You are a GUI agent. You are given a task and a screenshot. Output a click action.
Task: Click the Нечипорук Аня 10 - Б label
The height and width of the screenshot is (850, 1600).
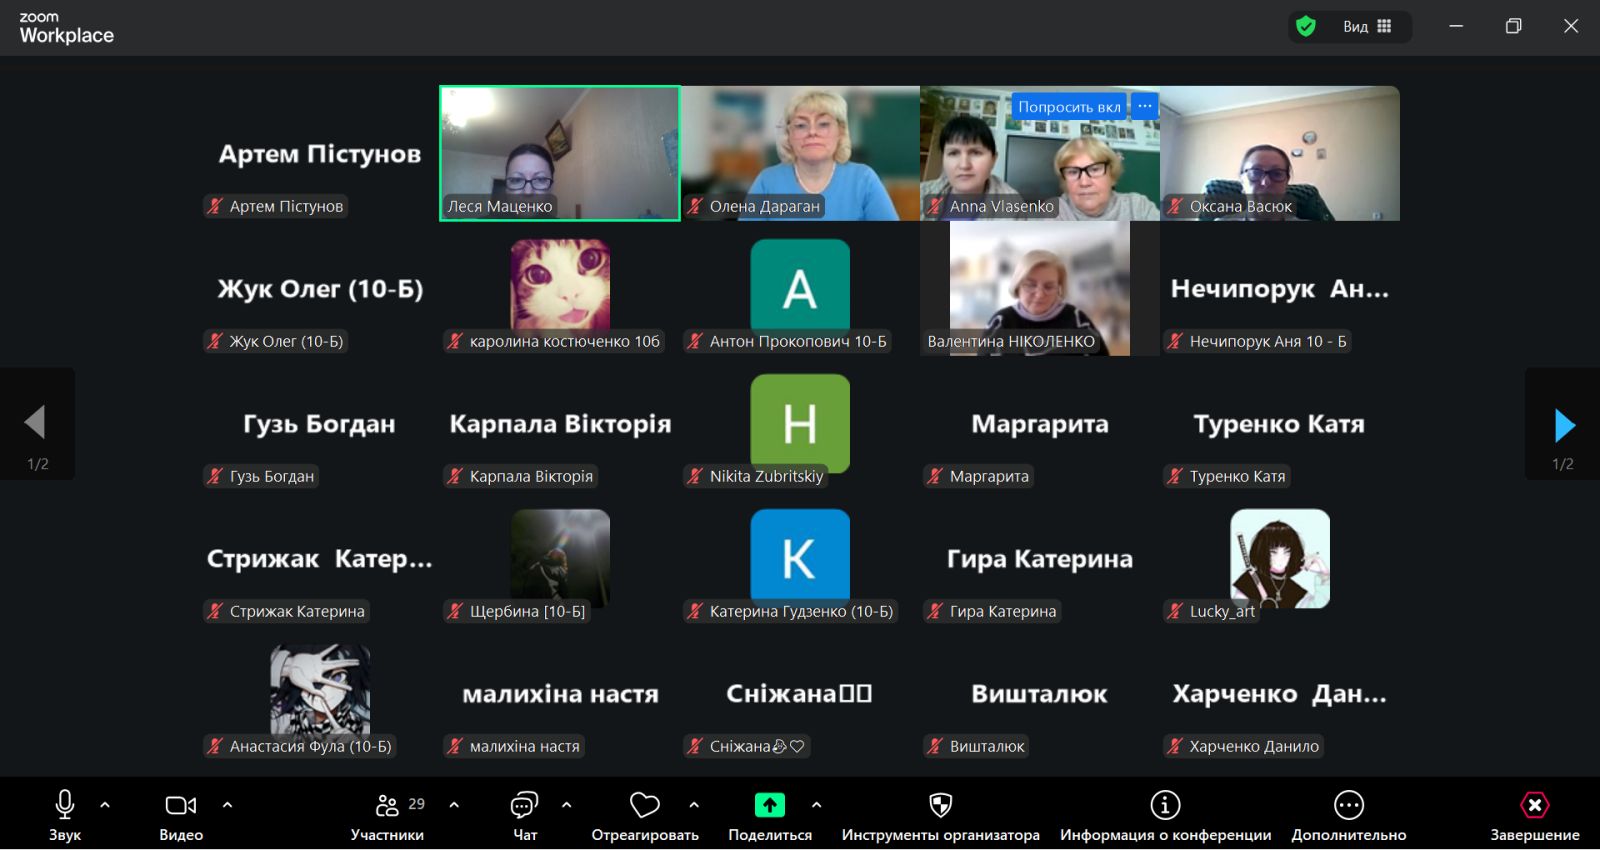click(1268, 341)
